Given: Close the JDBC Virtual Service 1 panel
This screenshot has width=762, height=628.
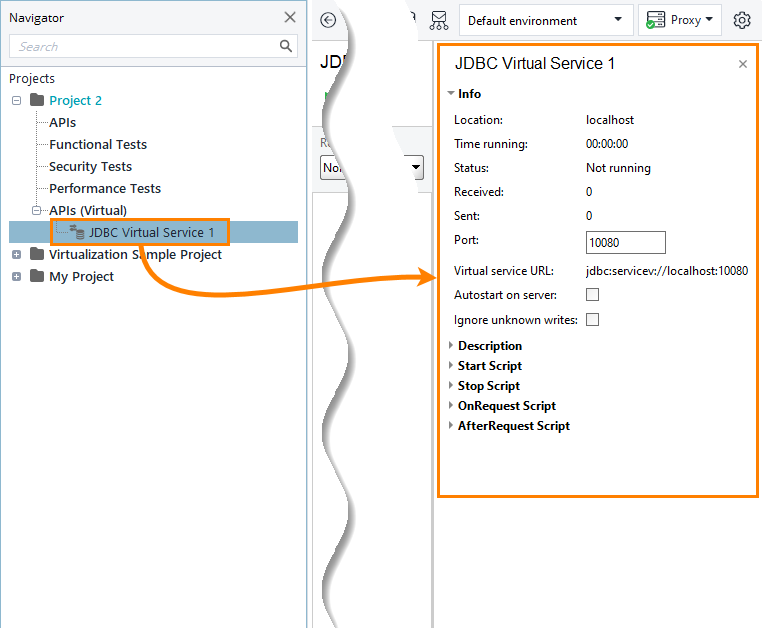Looking at the screenshot, I should (742, 64).
